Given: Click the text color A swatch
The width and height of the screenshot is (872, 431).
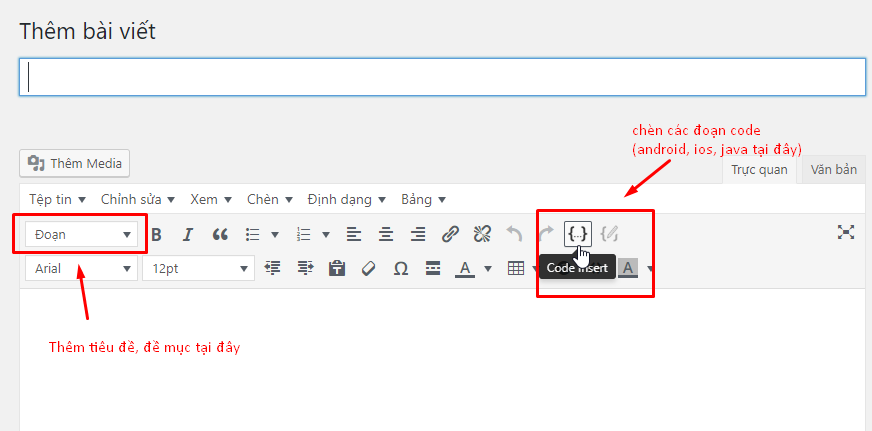Looking at the screenshot, I should point(464,268).
